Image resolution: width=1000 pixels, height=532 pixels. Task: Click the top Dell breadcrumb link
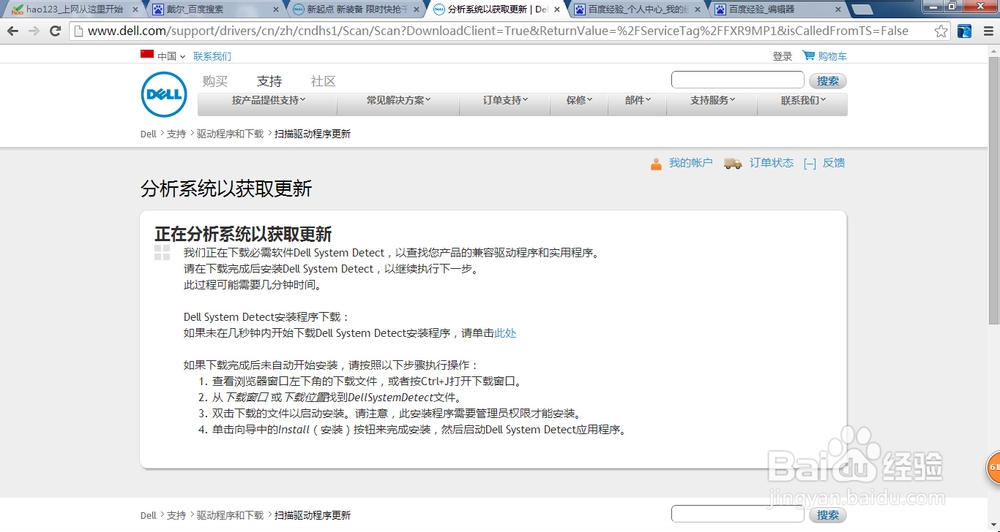(x=148, y=134)
